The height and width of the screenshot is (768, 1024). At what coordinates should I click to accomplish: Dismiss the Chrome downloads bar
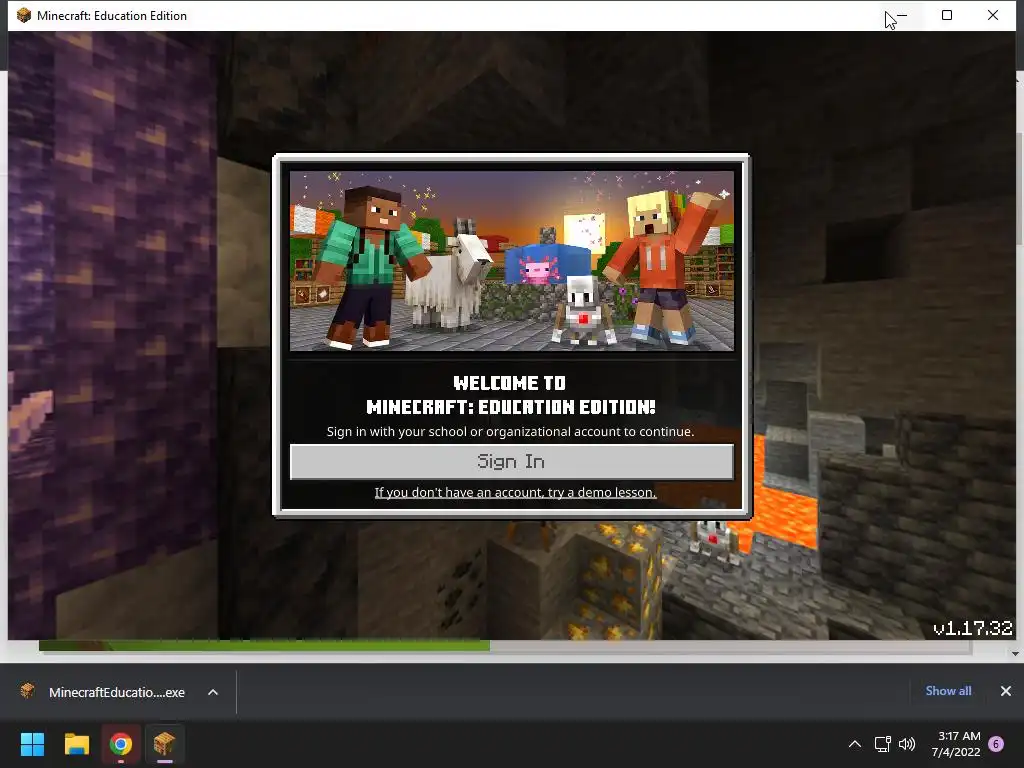pos(1006,691)
